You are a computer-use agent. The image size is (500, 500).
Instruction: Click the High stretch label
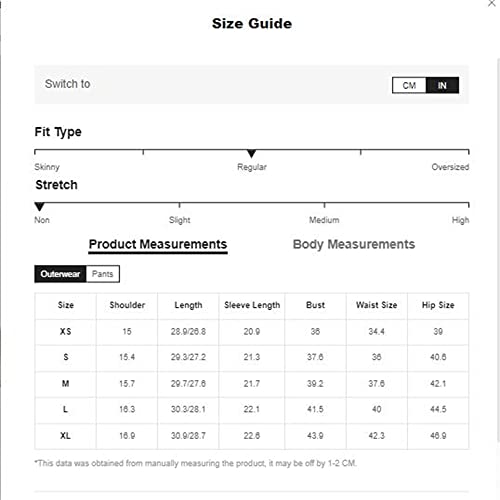pos(460,220)
